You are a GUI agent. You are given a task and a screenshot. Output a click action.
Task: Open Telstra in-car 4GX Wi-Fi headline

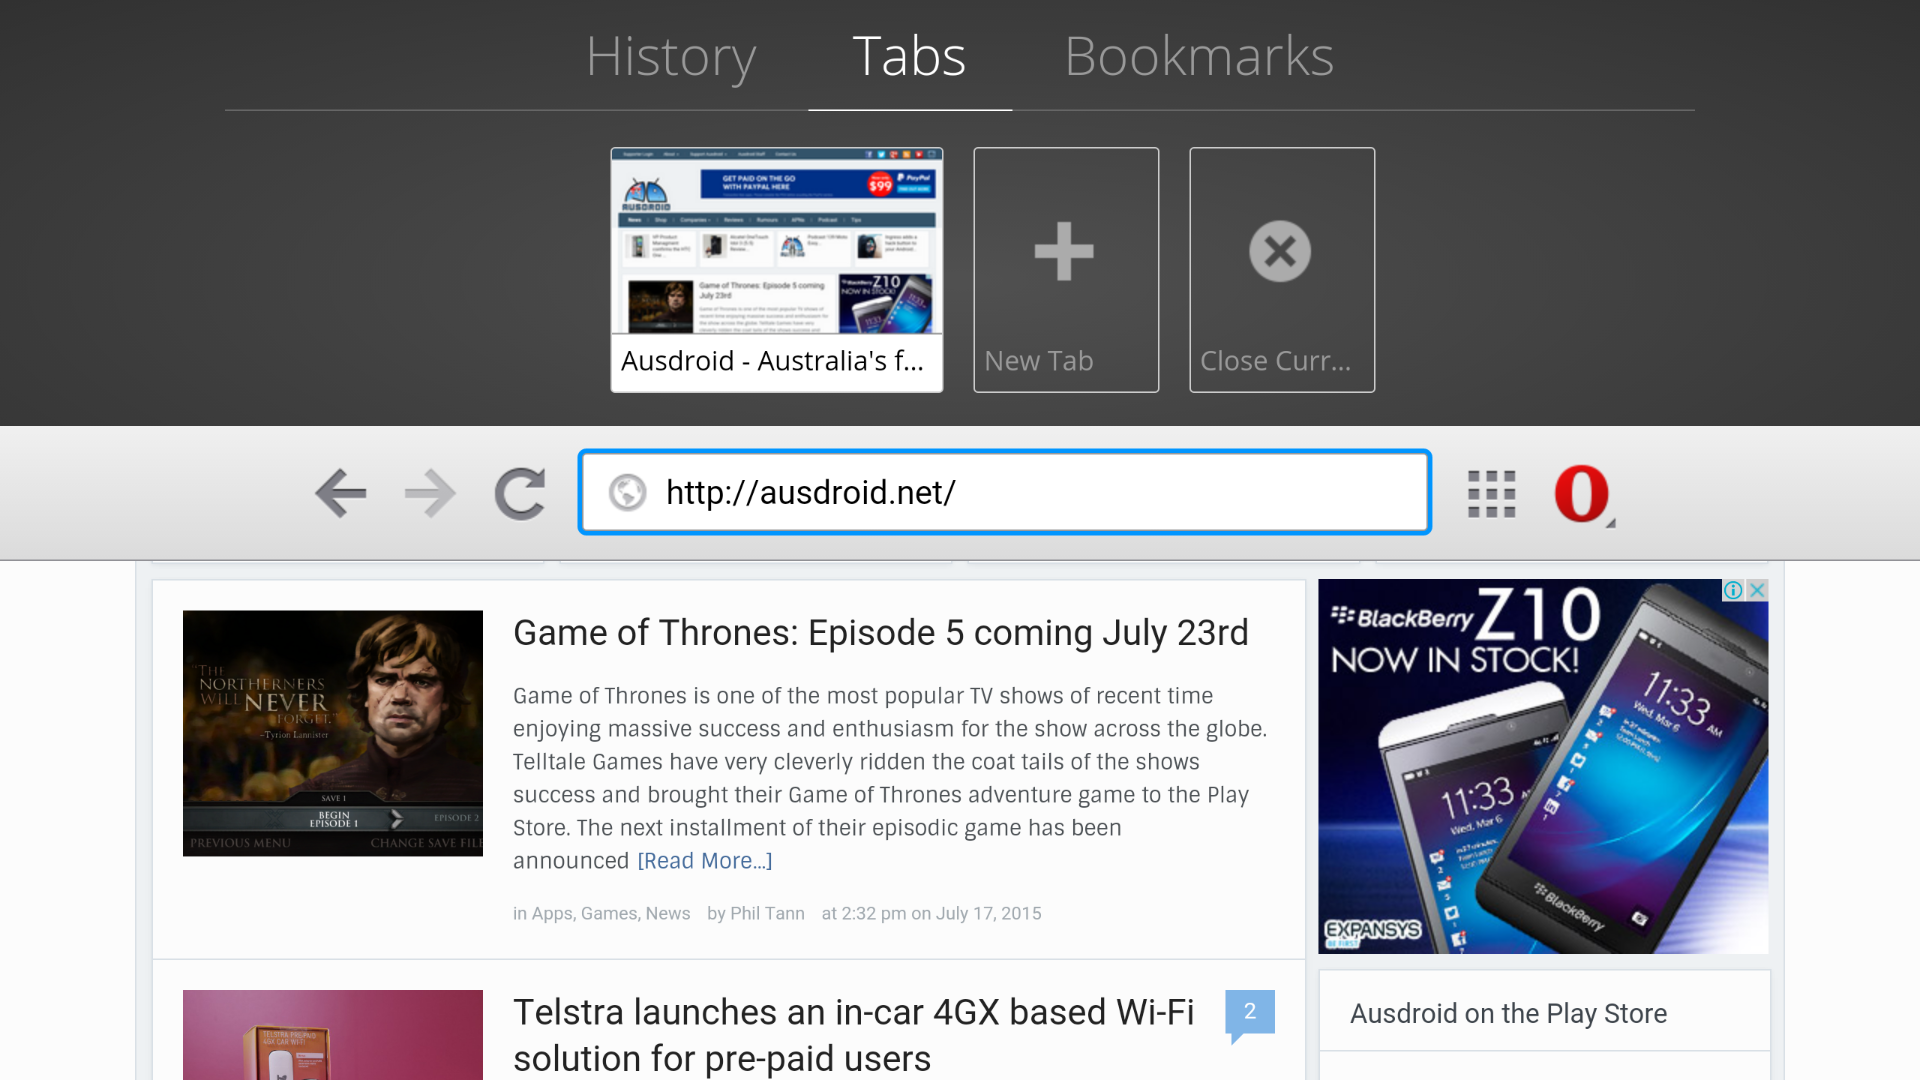click(854, 1035)
